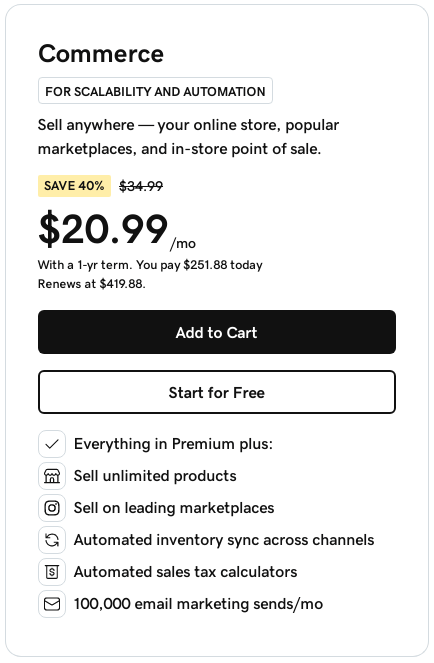Click the 100,000 email marketing sends text
Viewport: 434px width, 663px height.
pos(198,604)
